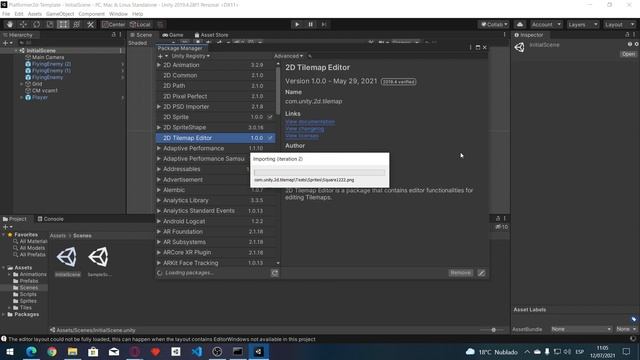The image size is (640, 360).
Task: Click View documentation link
Action: pos(310,122)
